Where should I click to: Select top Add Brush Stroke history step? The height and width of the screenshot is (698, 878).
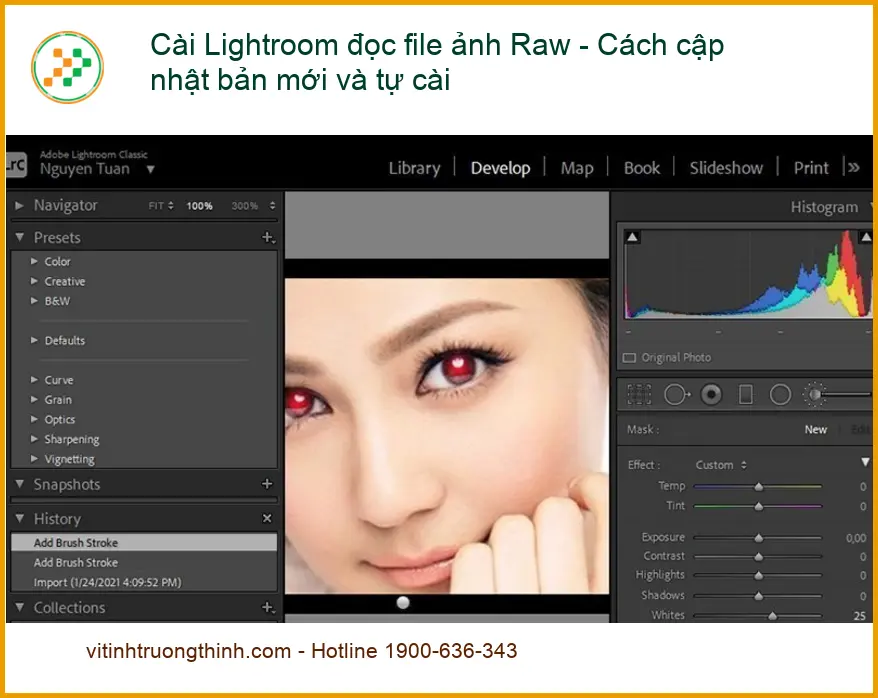pos(144,542)
